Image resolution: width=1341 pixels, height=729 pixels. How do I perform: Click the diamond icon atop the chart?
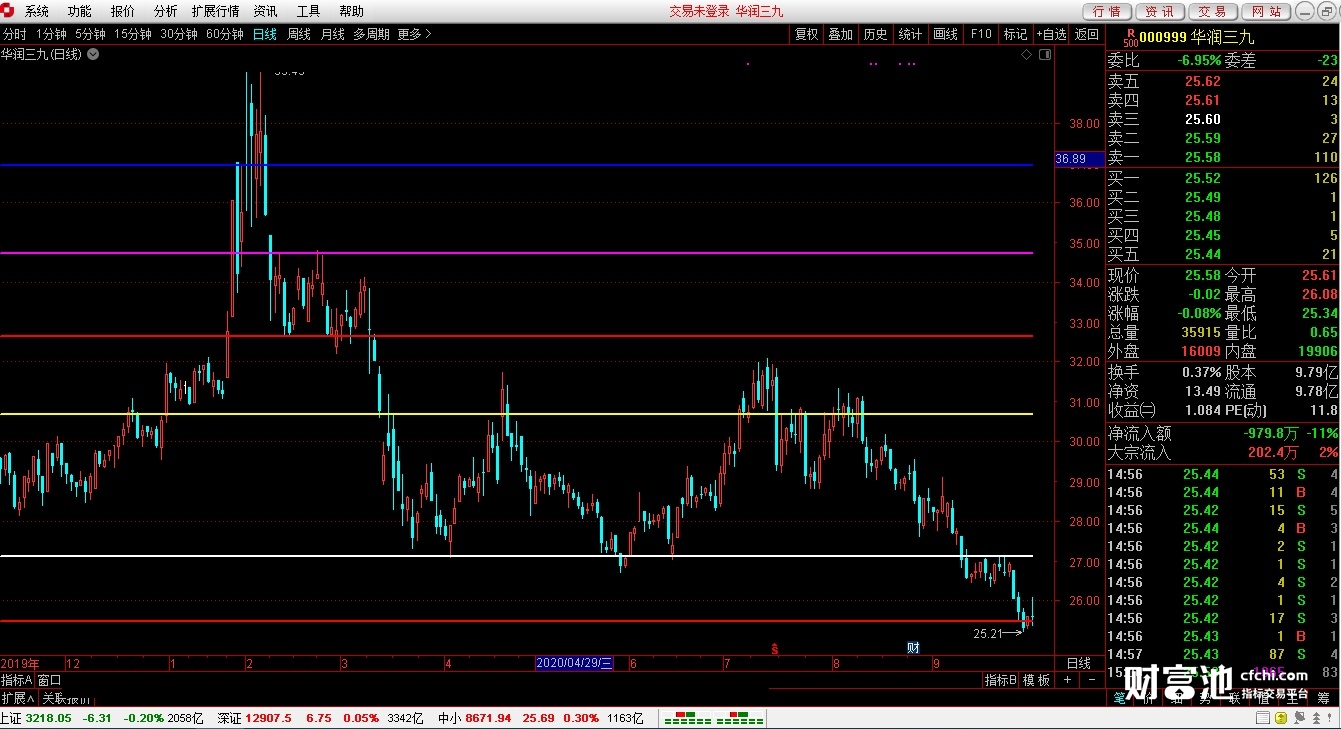tap(1027, 56)
